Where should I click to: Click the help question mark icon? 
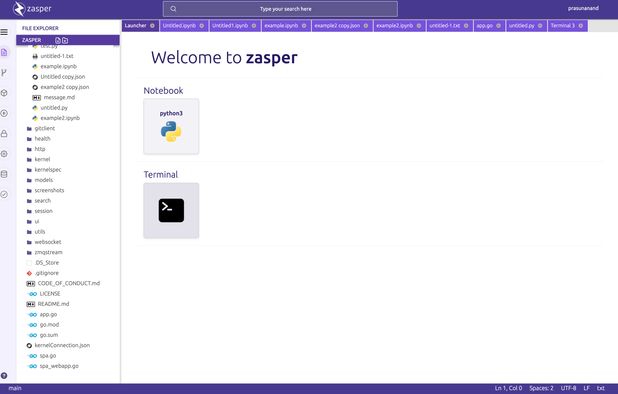click(x=4, y=375)
